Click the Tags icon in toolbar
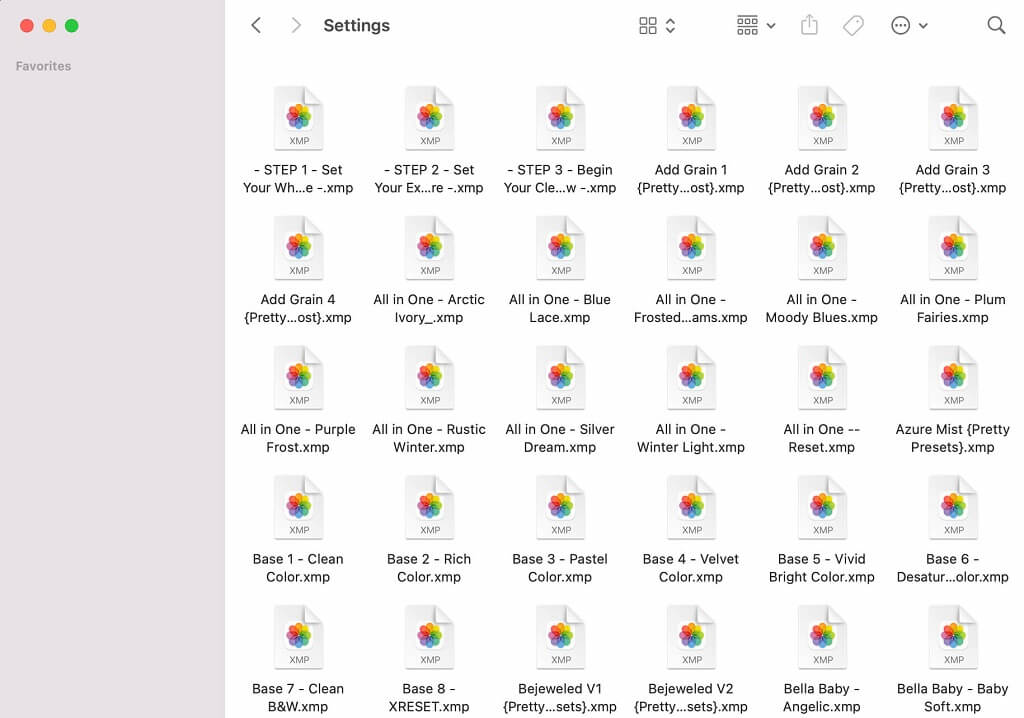Image resolution: width=1024 pixels, height=718 pixels. pos(853,26)
